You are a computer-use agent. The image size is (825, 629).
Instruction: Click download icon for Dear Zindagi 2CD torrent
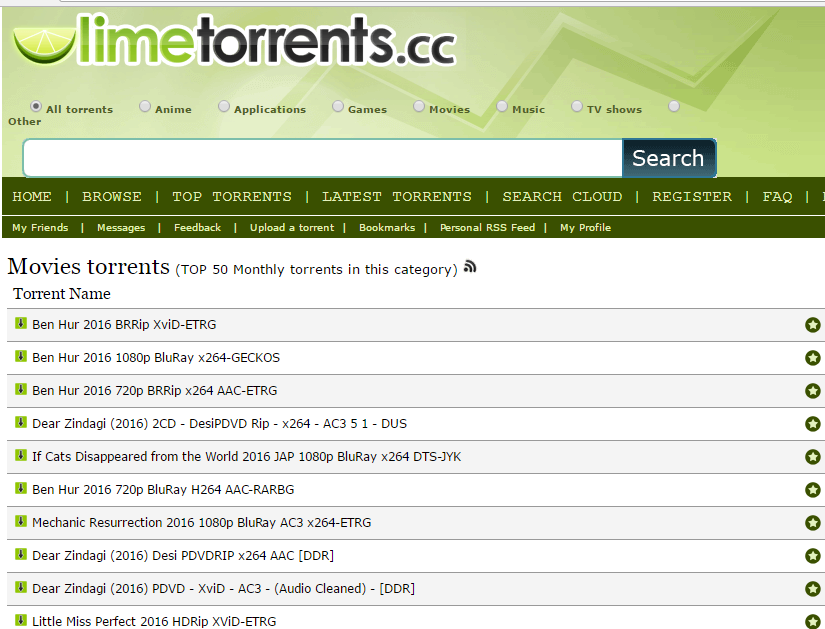20,422
